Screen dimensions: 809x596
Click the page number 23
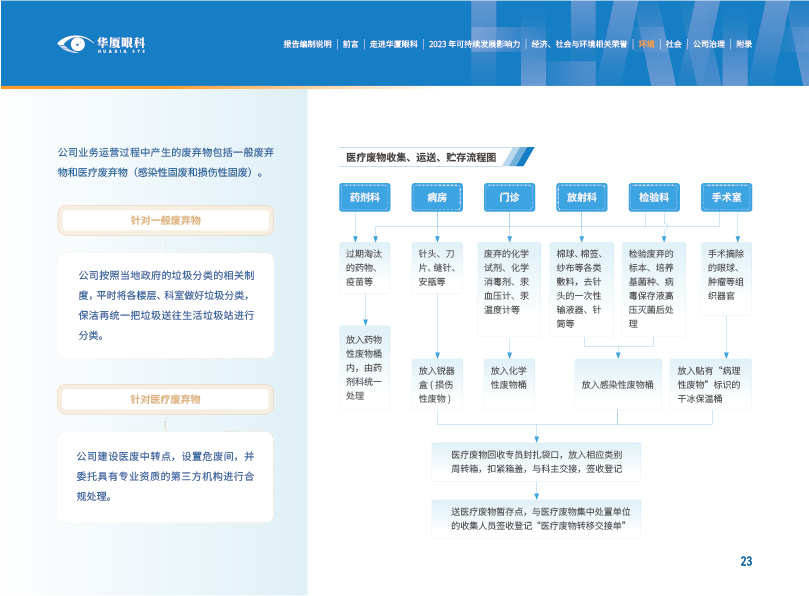point(746,561)
